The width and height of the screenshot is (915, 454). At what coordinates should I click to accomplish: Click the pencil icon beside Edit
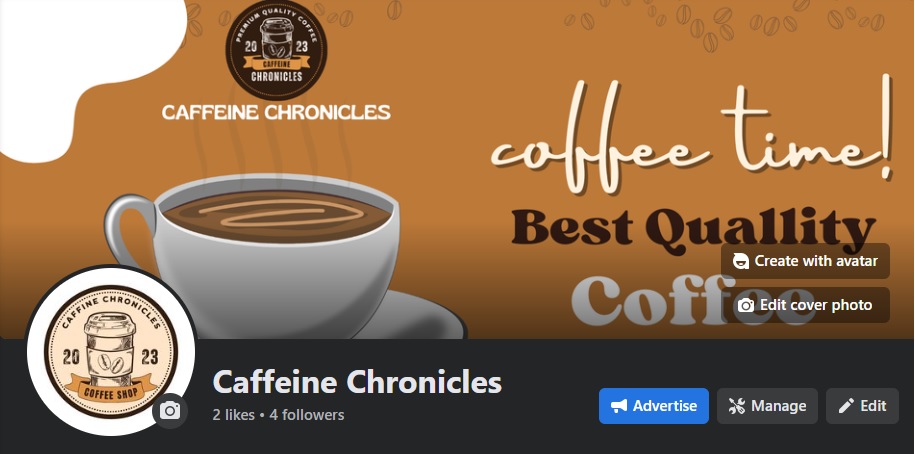846,406
